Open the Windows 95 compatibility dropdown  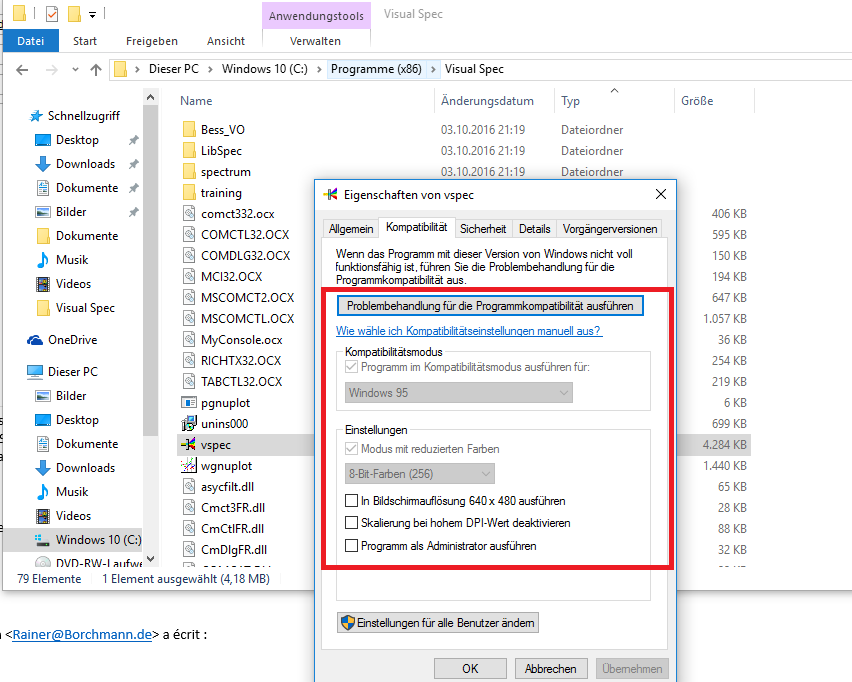458,393
